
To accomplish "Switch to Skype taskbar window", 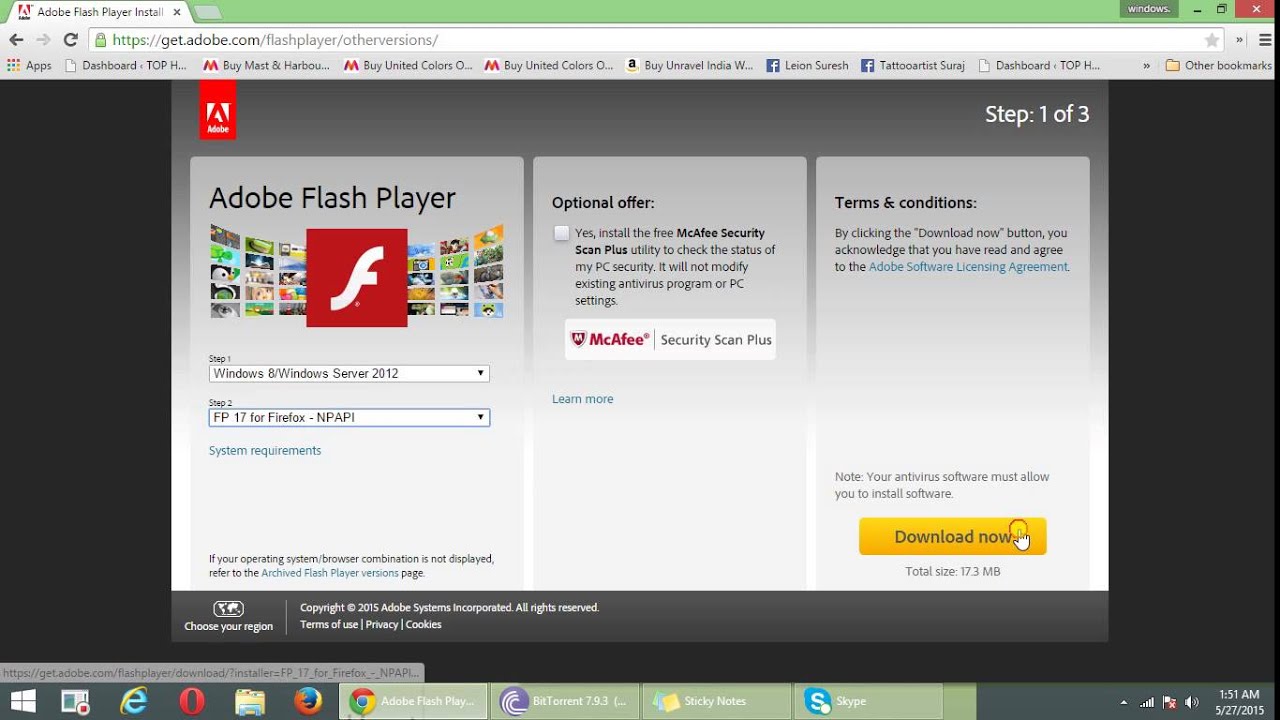I will point(868,701).
